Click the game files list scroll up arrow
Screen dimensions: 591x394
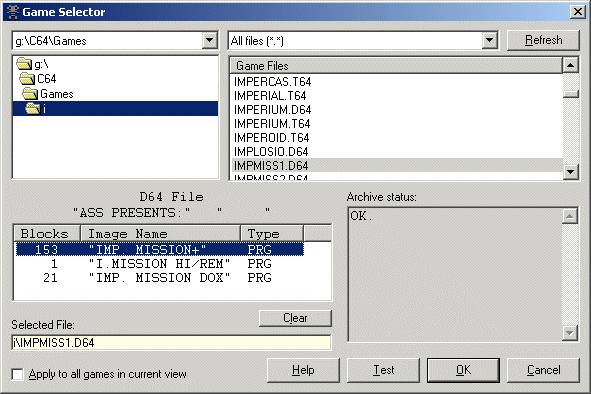(571, 65)
